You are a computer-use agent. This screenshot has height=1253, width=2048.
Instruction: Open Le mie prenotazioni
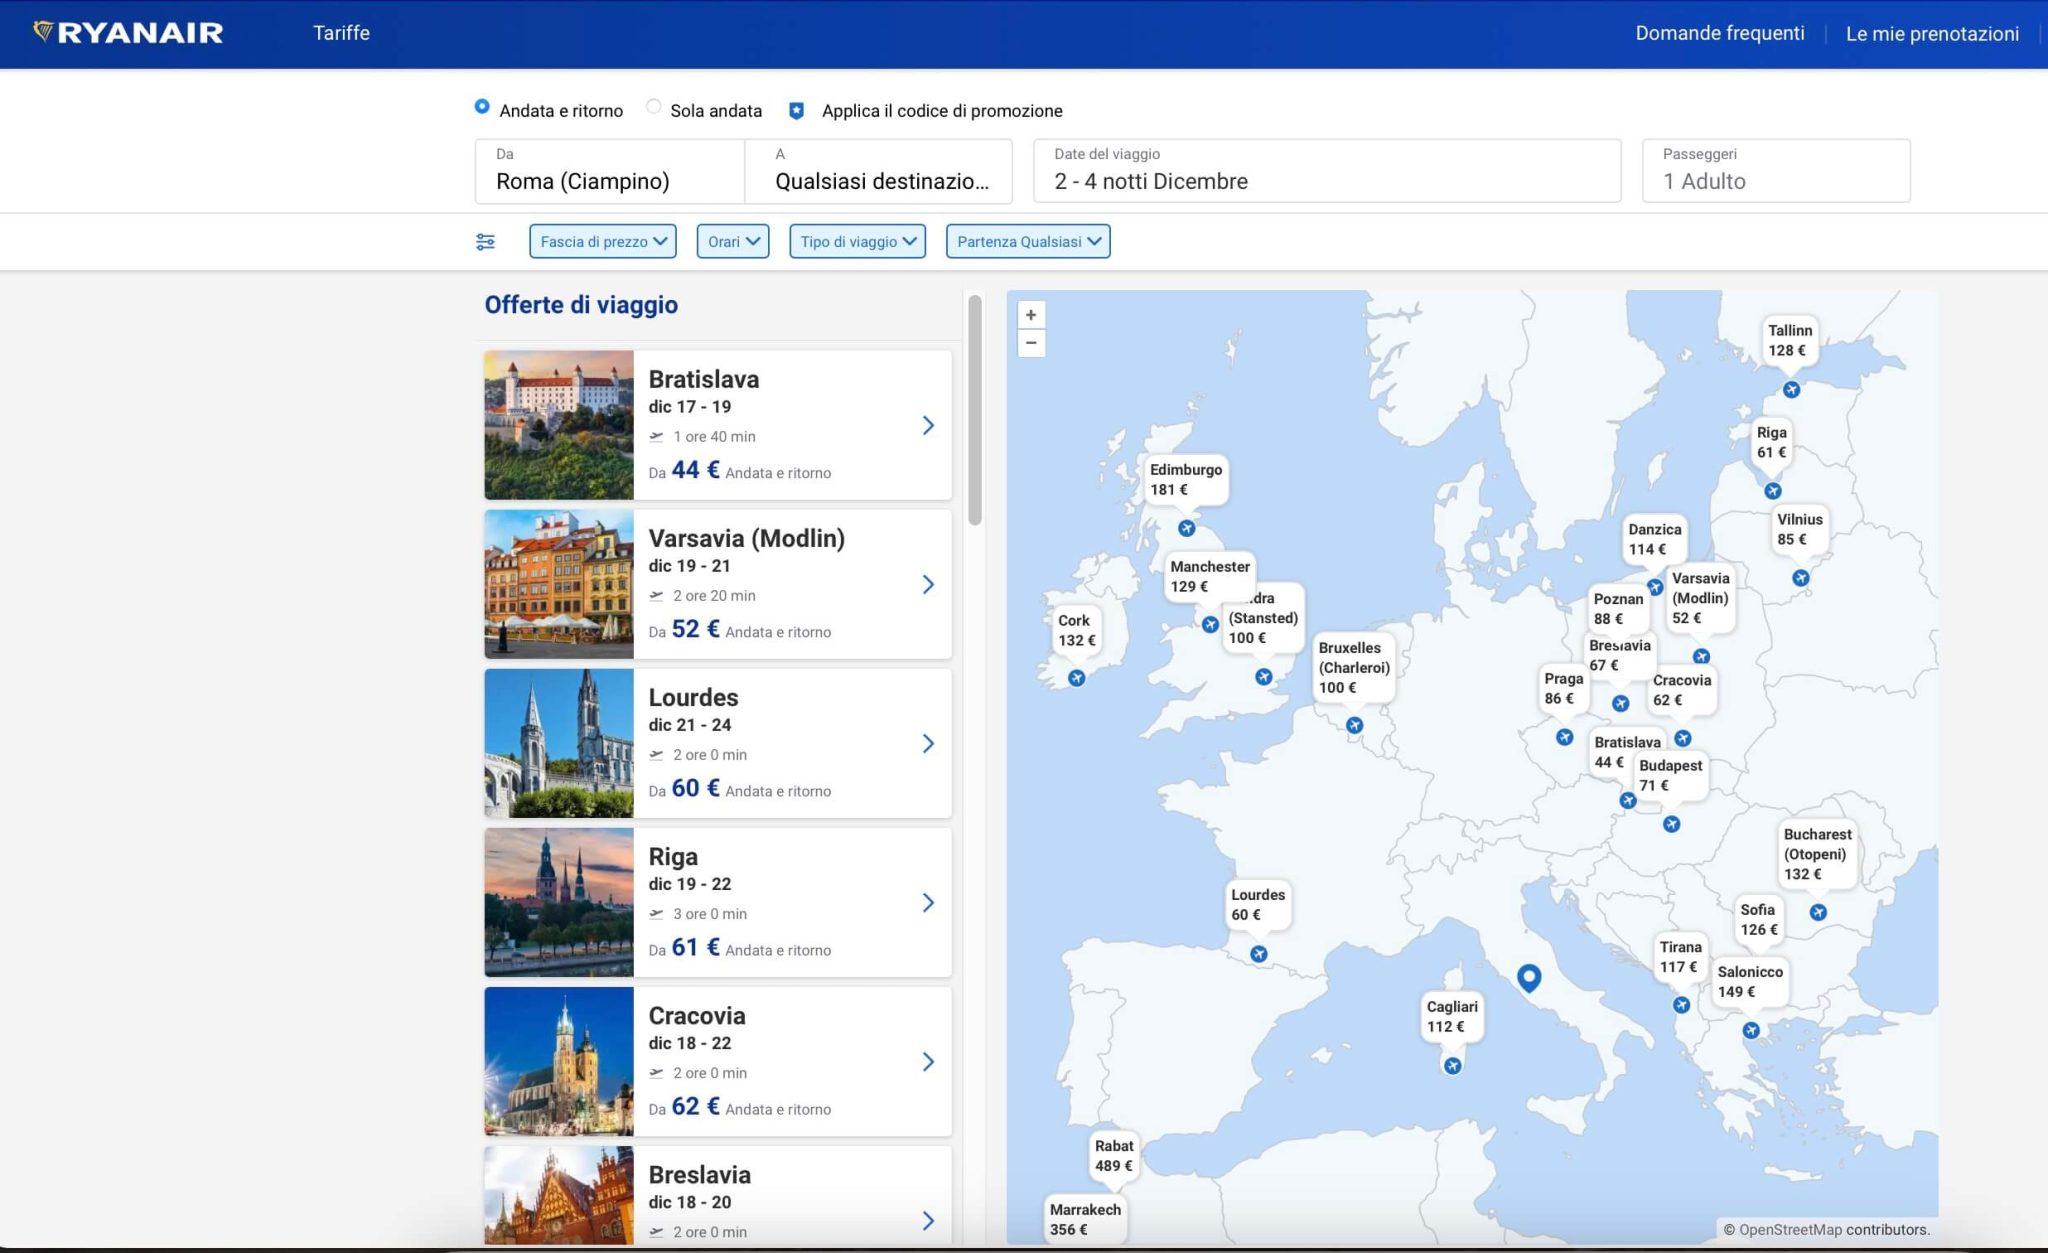(x=1931, y=34)
